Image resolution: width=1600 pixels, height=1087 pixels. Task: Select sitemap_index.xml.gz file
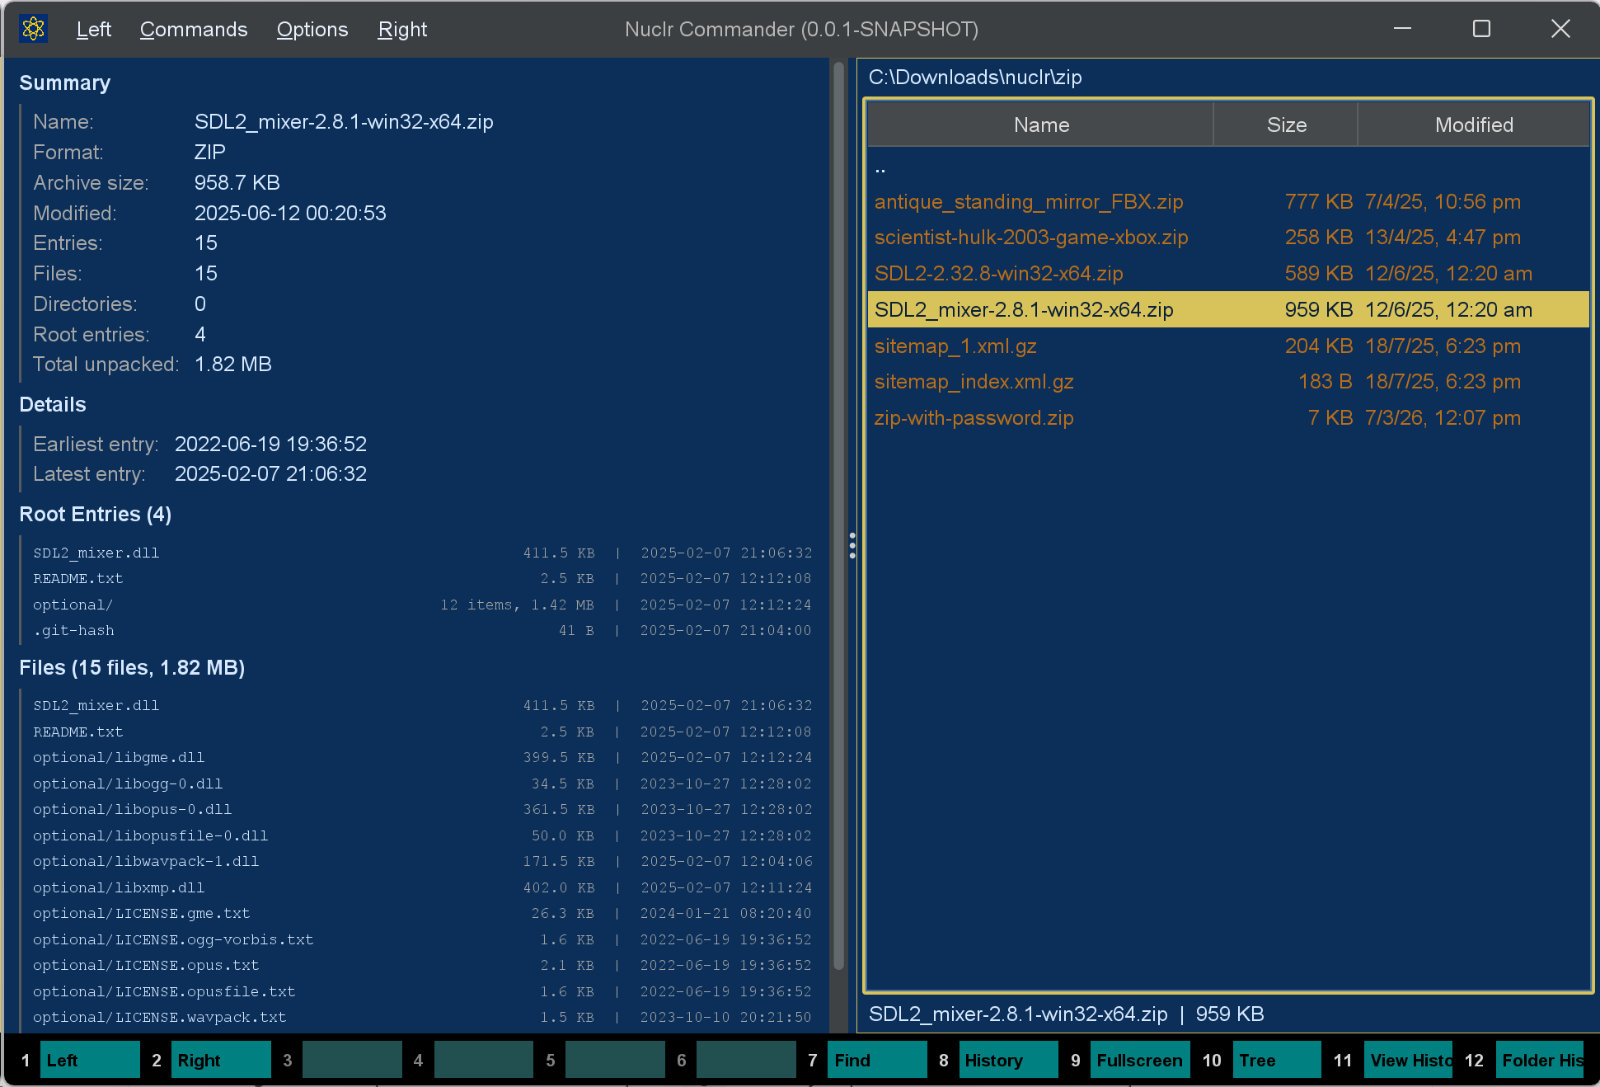(x=1228, y=382)
